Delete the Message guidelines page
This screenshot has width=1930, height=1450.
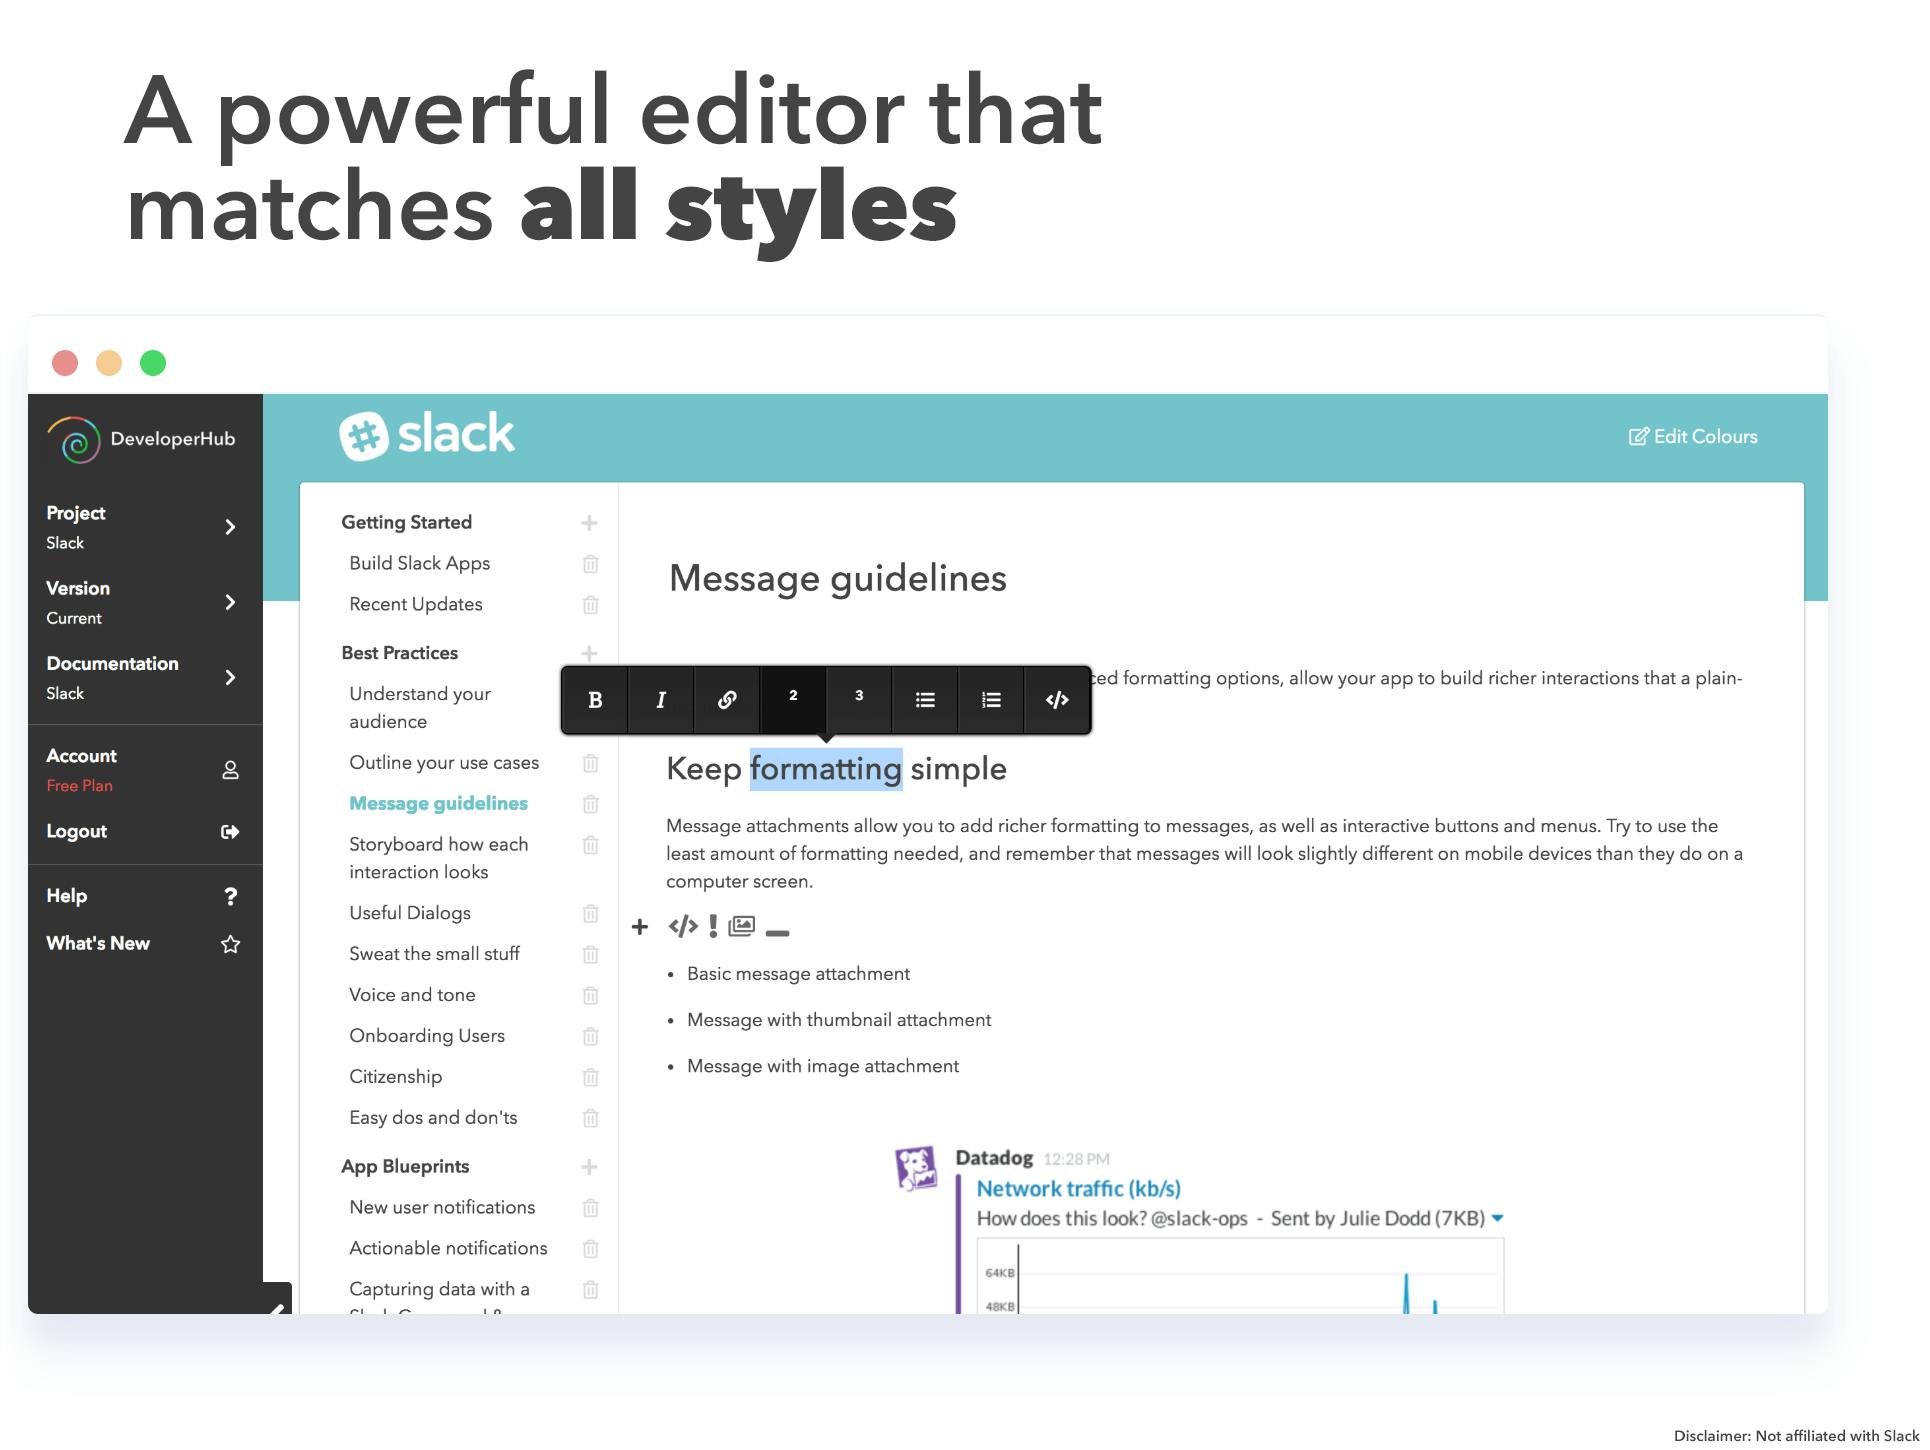(x=591, y=804)
